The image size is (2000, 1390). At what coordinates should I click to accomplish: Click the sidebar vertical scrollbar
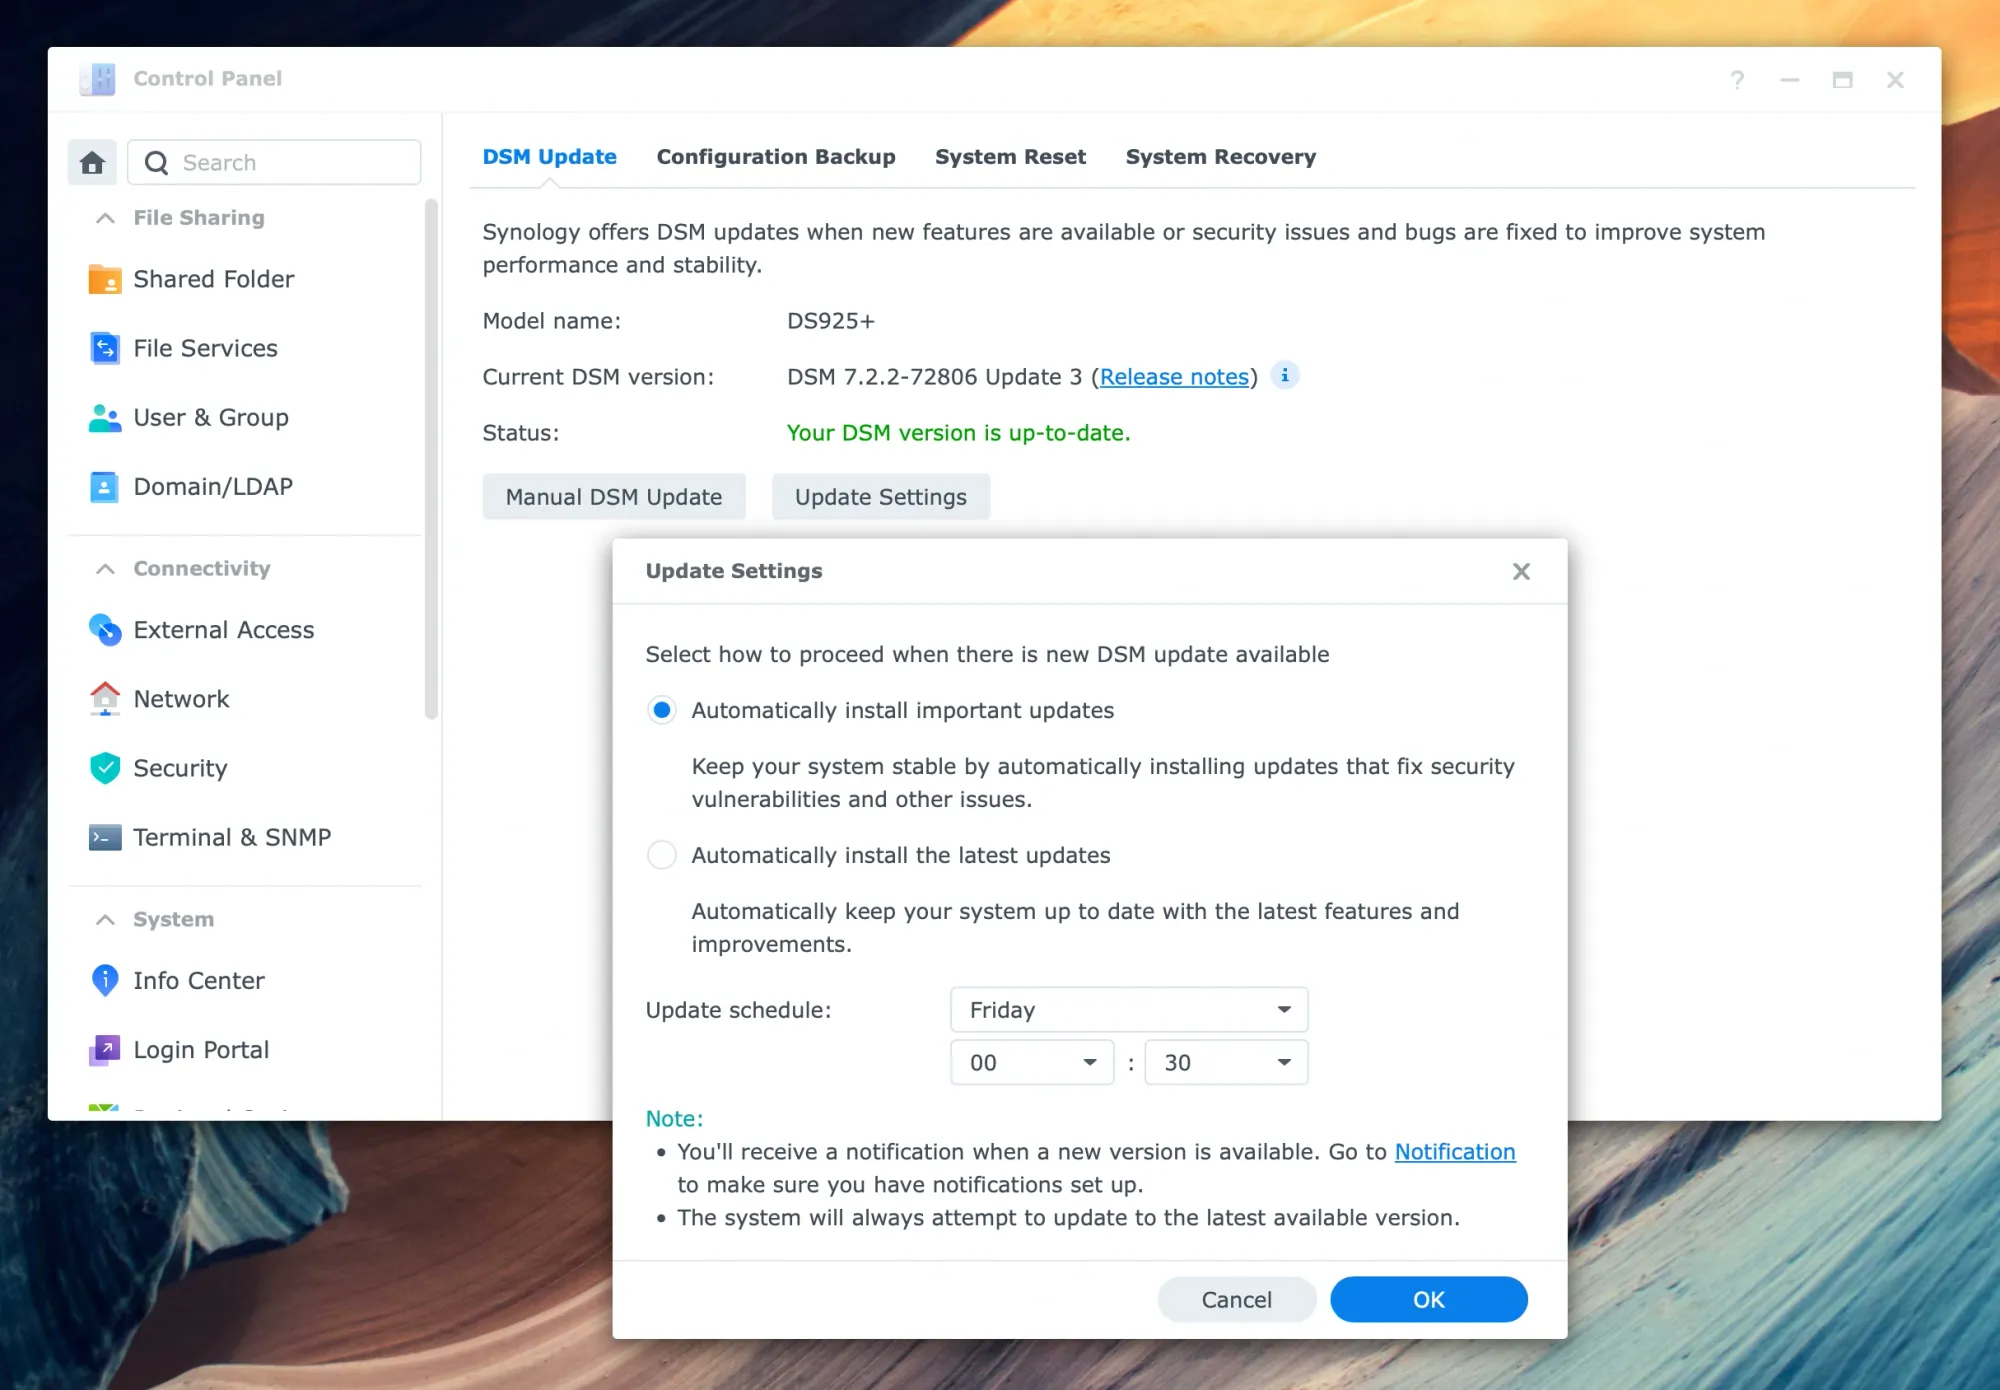(x=432, y=459)
